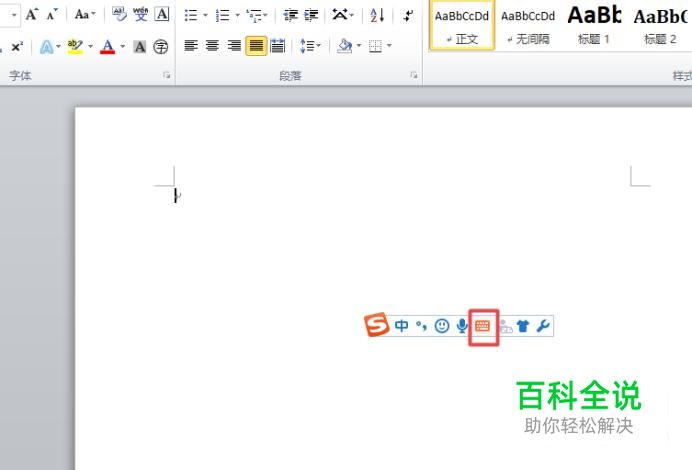Open the font color dropdown arrow
This screenshot has width=692, height=470.
click(123, 46)
